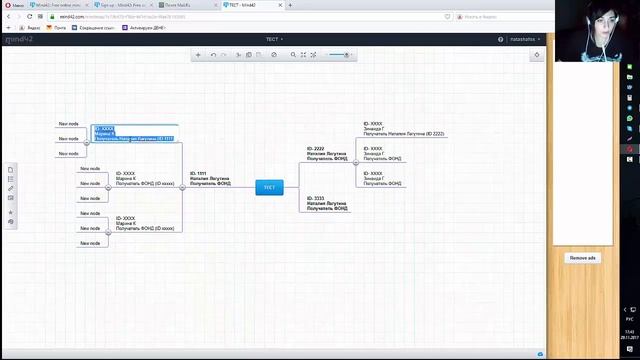The width and height of the screenshot is (640, 360).
Task: Reload the current page
Action: pos(29,17)
